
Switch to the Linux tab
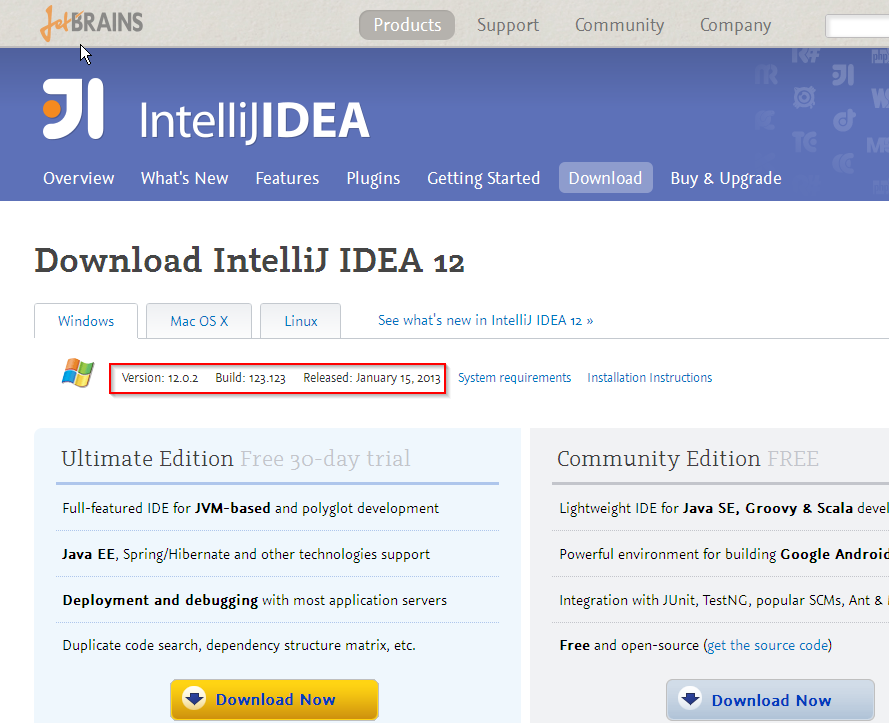pyautogui.click(x=300, y=321)
